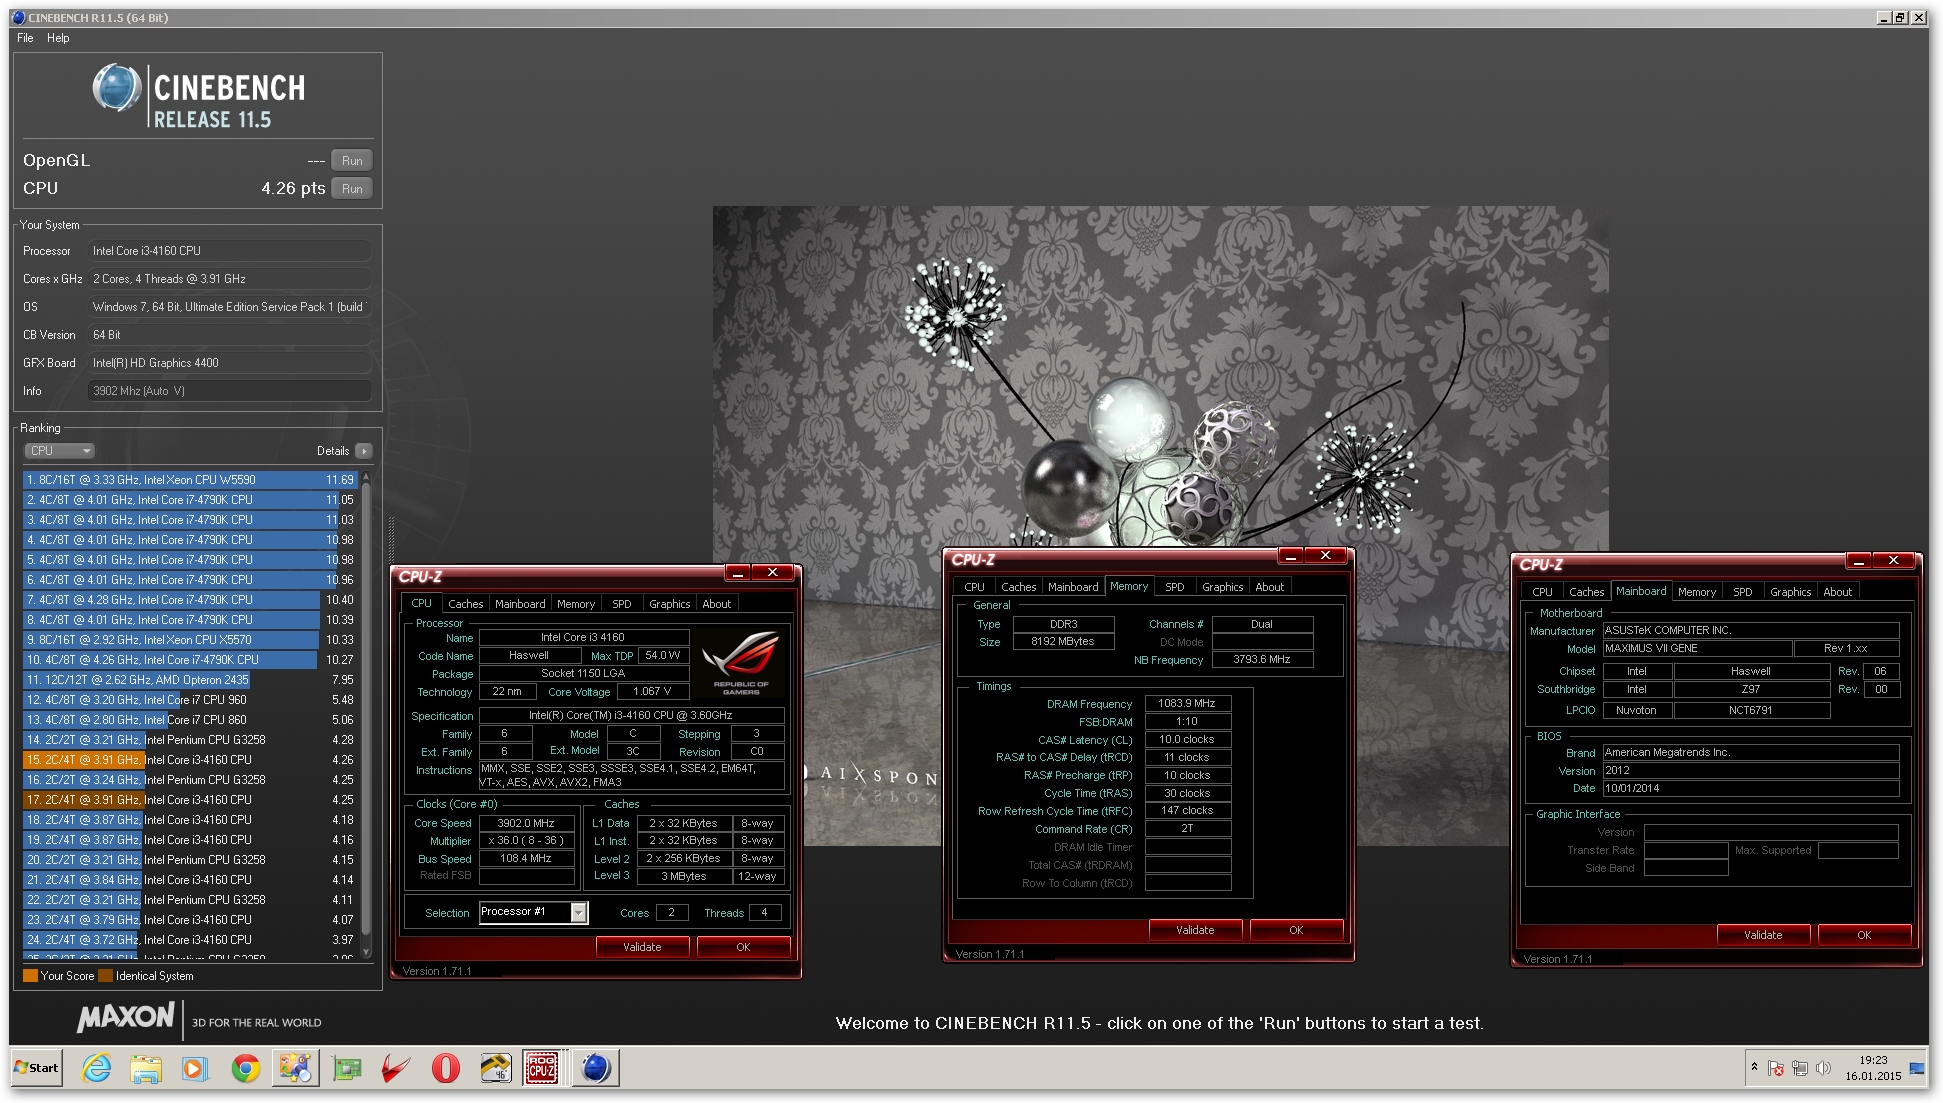Open the CPU ranking type dropdown
This screenshot has height=1103, width=1943.
pyautogui.click(x=60, y=451)
